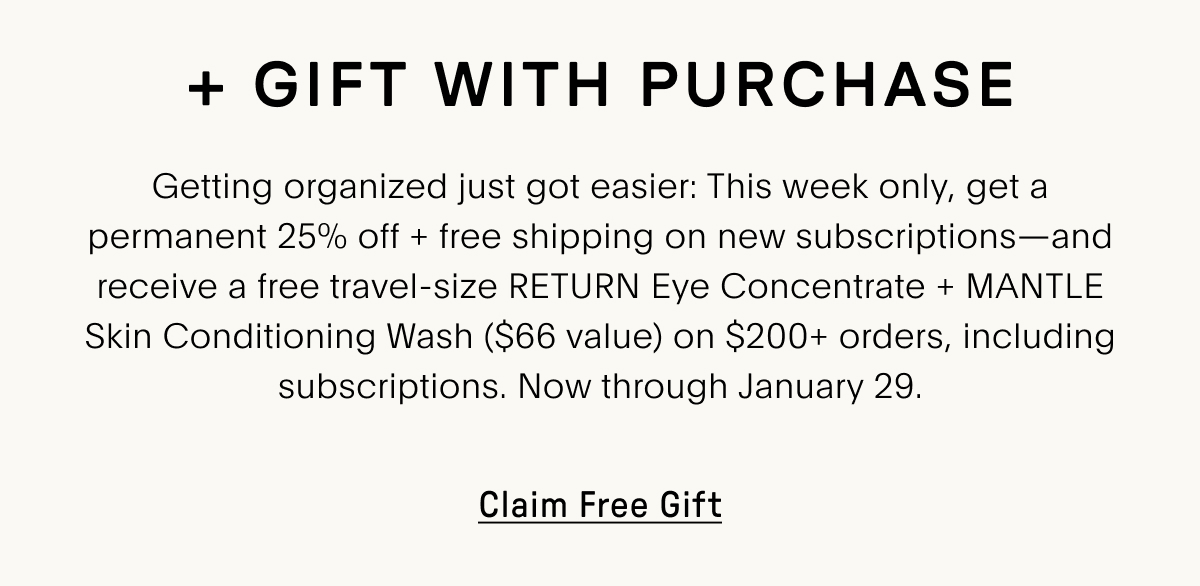Click the Claim Free Gift link
This screenshot has height=586, width=1200.
pos(600,505)
